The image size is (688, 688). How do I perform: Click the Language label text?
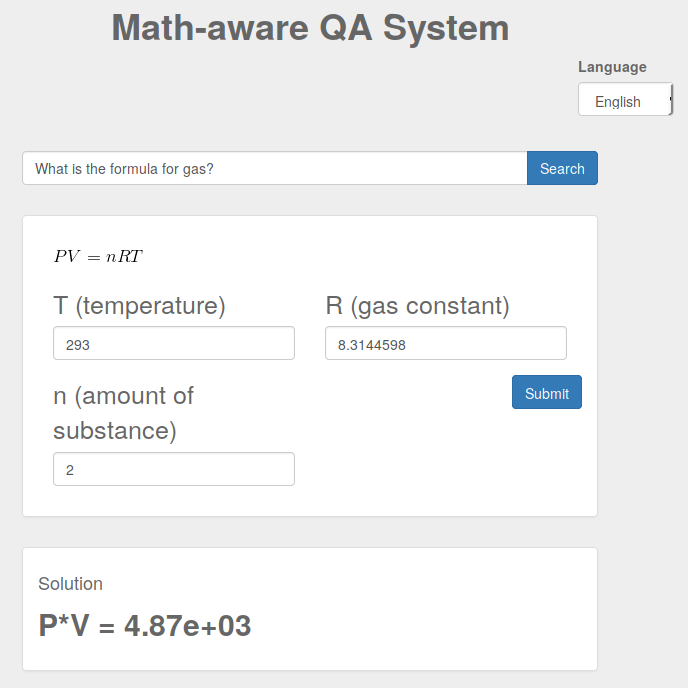pyautogui.click(x=612, y=67)
